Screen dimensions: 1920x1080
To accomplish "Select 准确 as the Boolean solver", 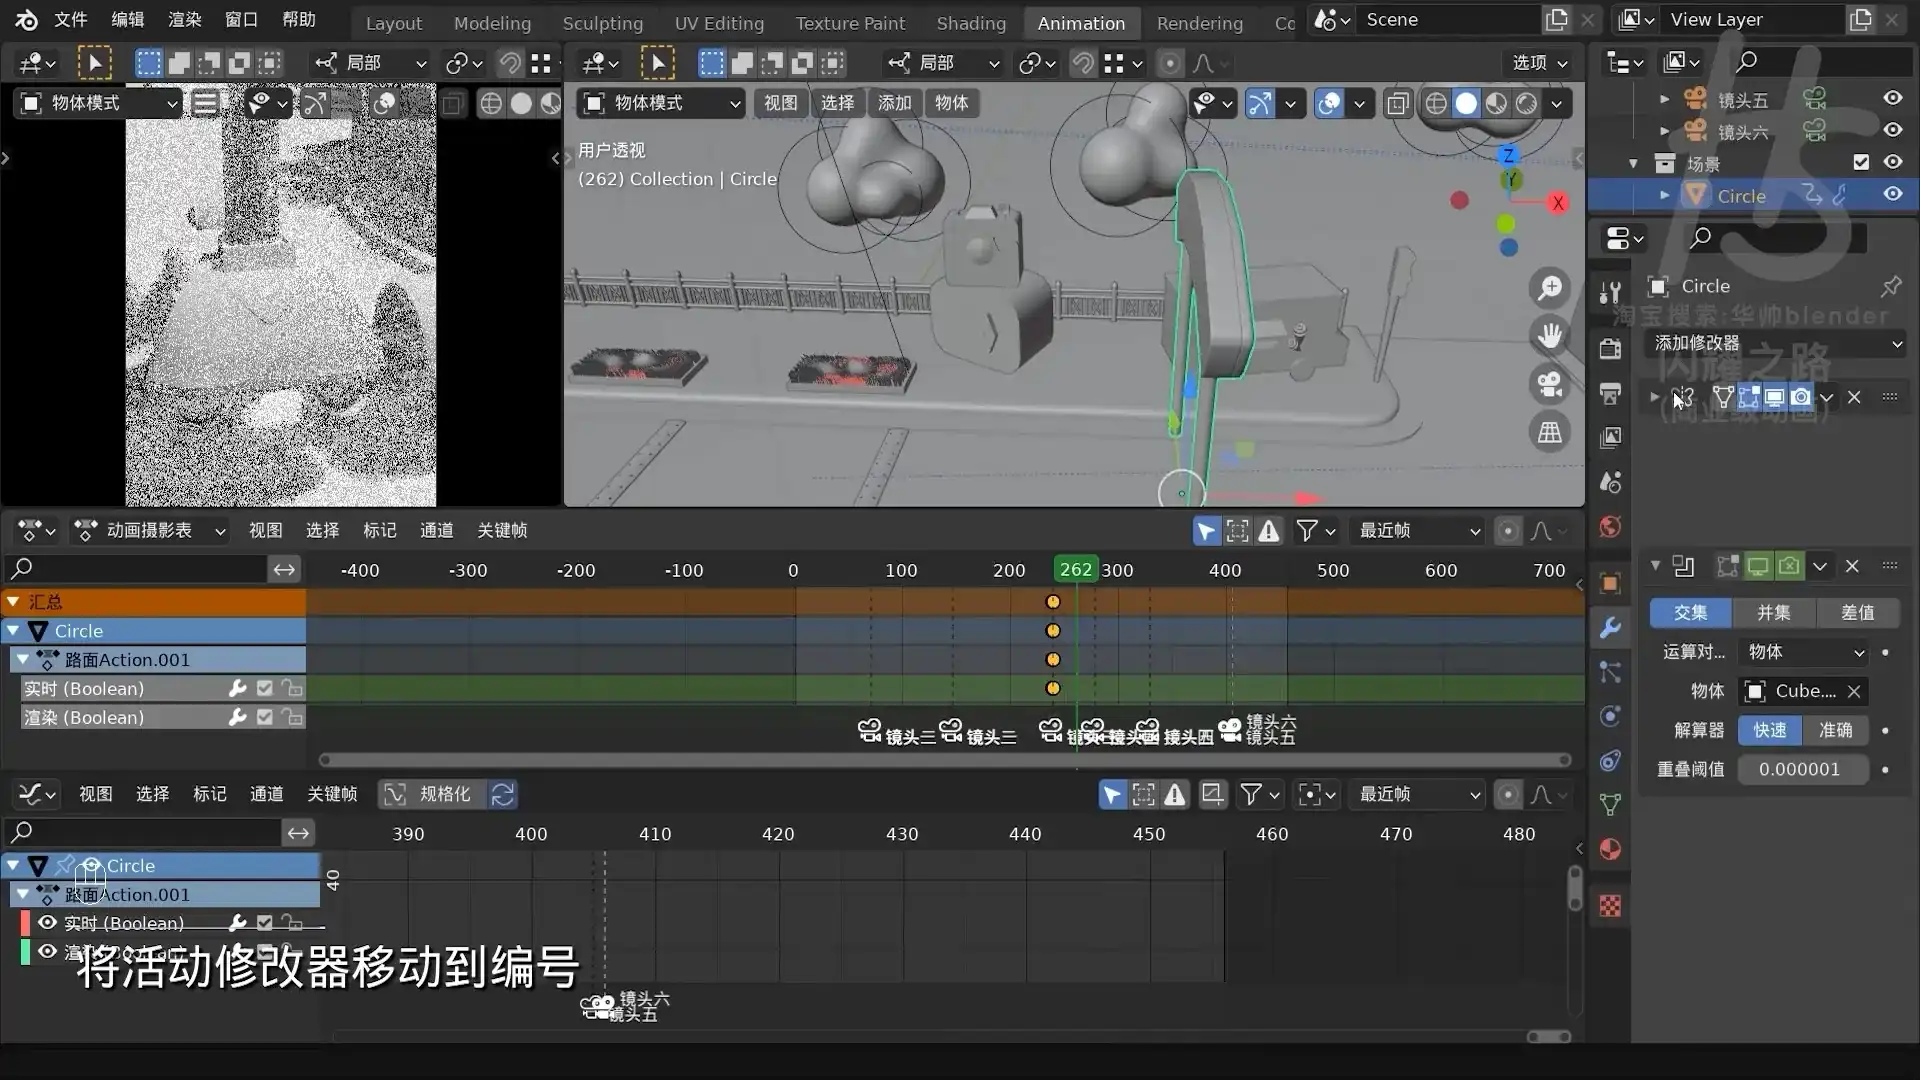I will [x=1836, y=730].
